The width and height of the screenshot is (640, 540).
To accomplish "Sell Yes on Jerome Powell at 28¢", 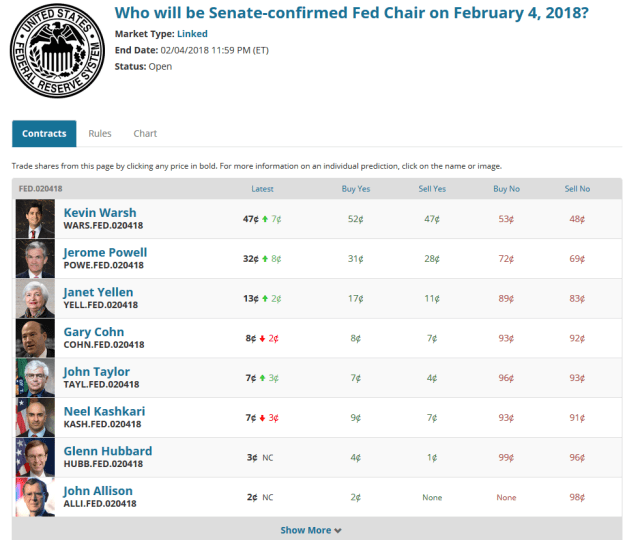I will (432, 258).
